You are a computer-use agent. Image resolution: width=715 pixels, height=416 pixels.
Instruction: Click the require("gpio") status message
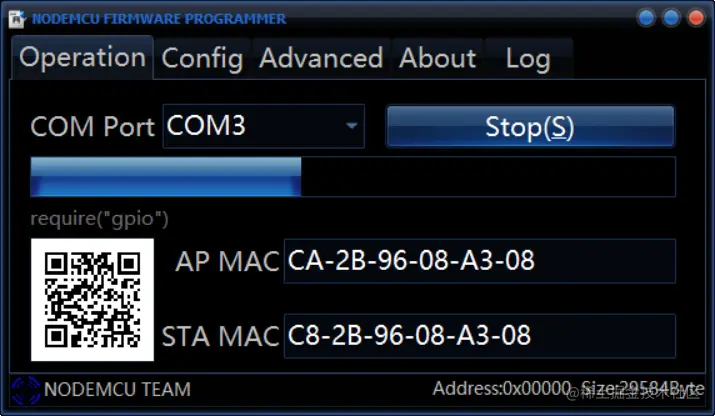[99, 218]
